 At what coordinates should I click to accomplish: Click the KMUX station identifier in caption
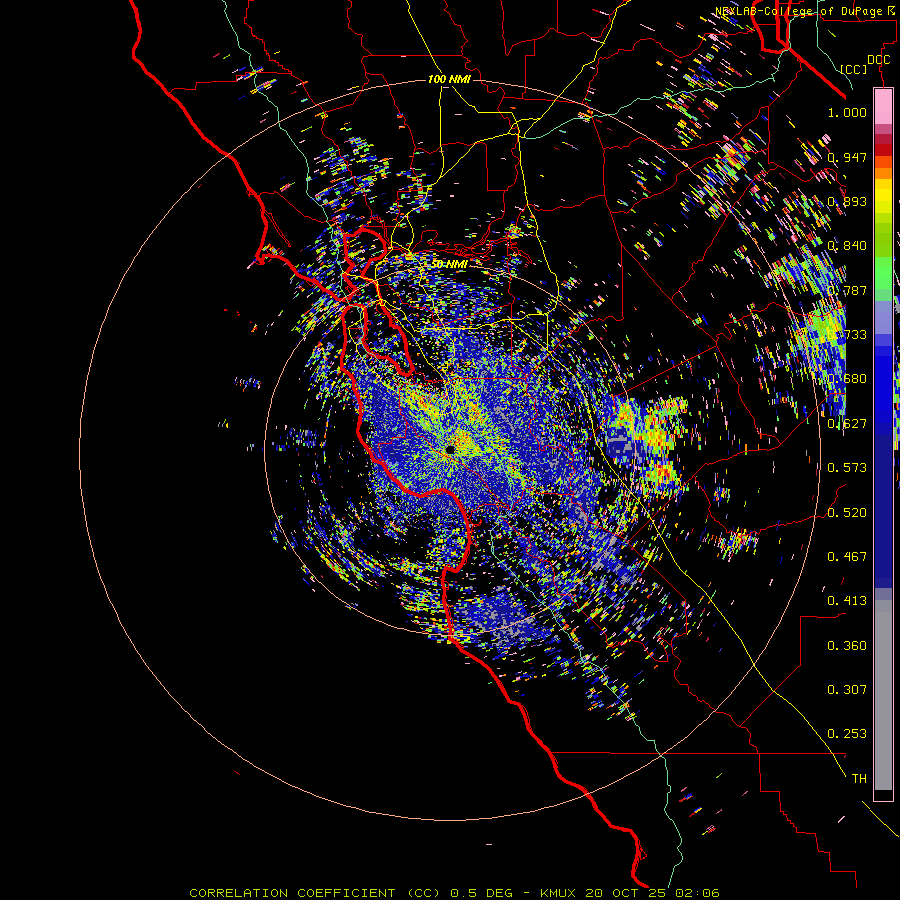pos(560,893)
